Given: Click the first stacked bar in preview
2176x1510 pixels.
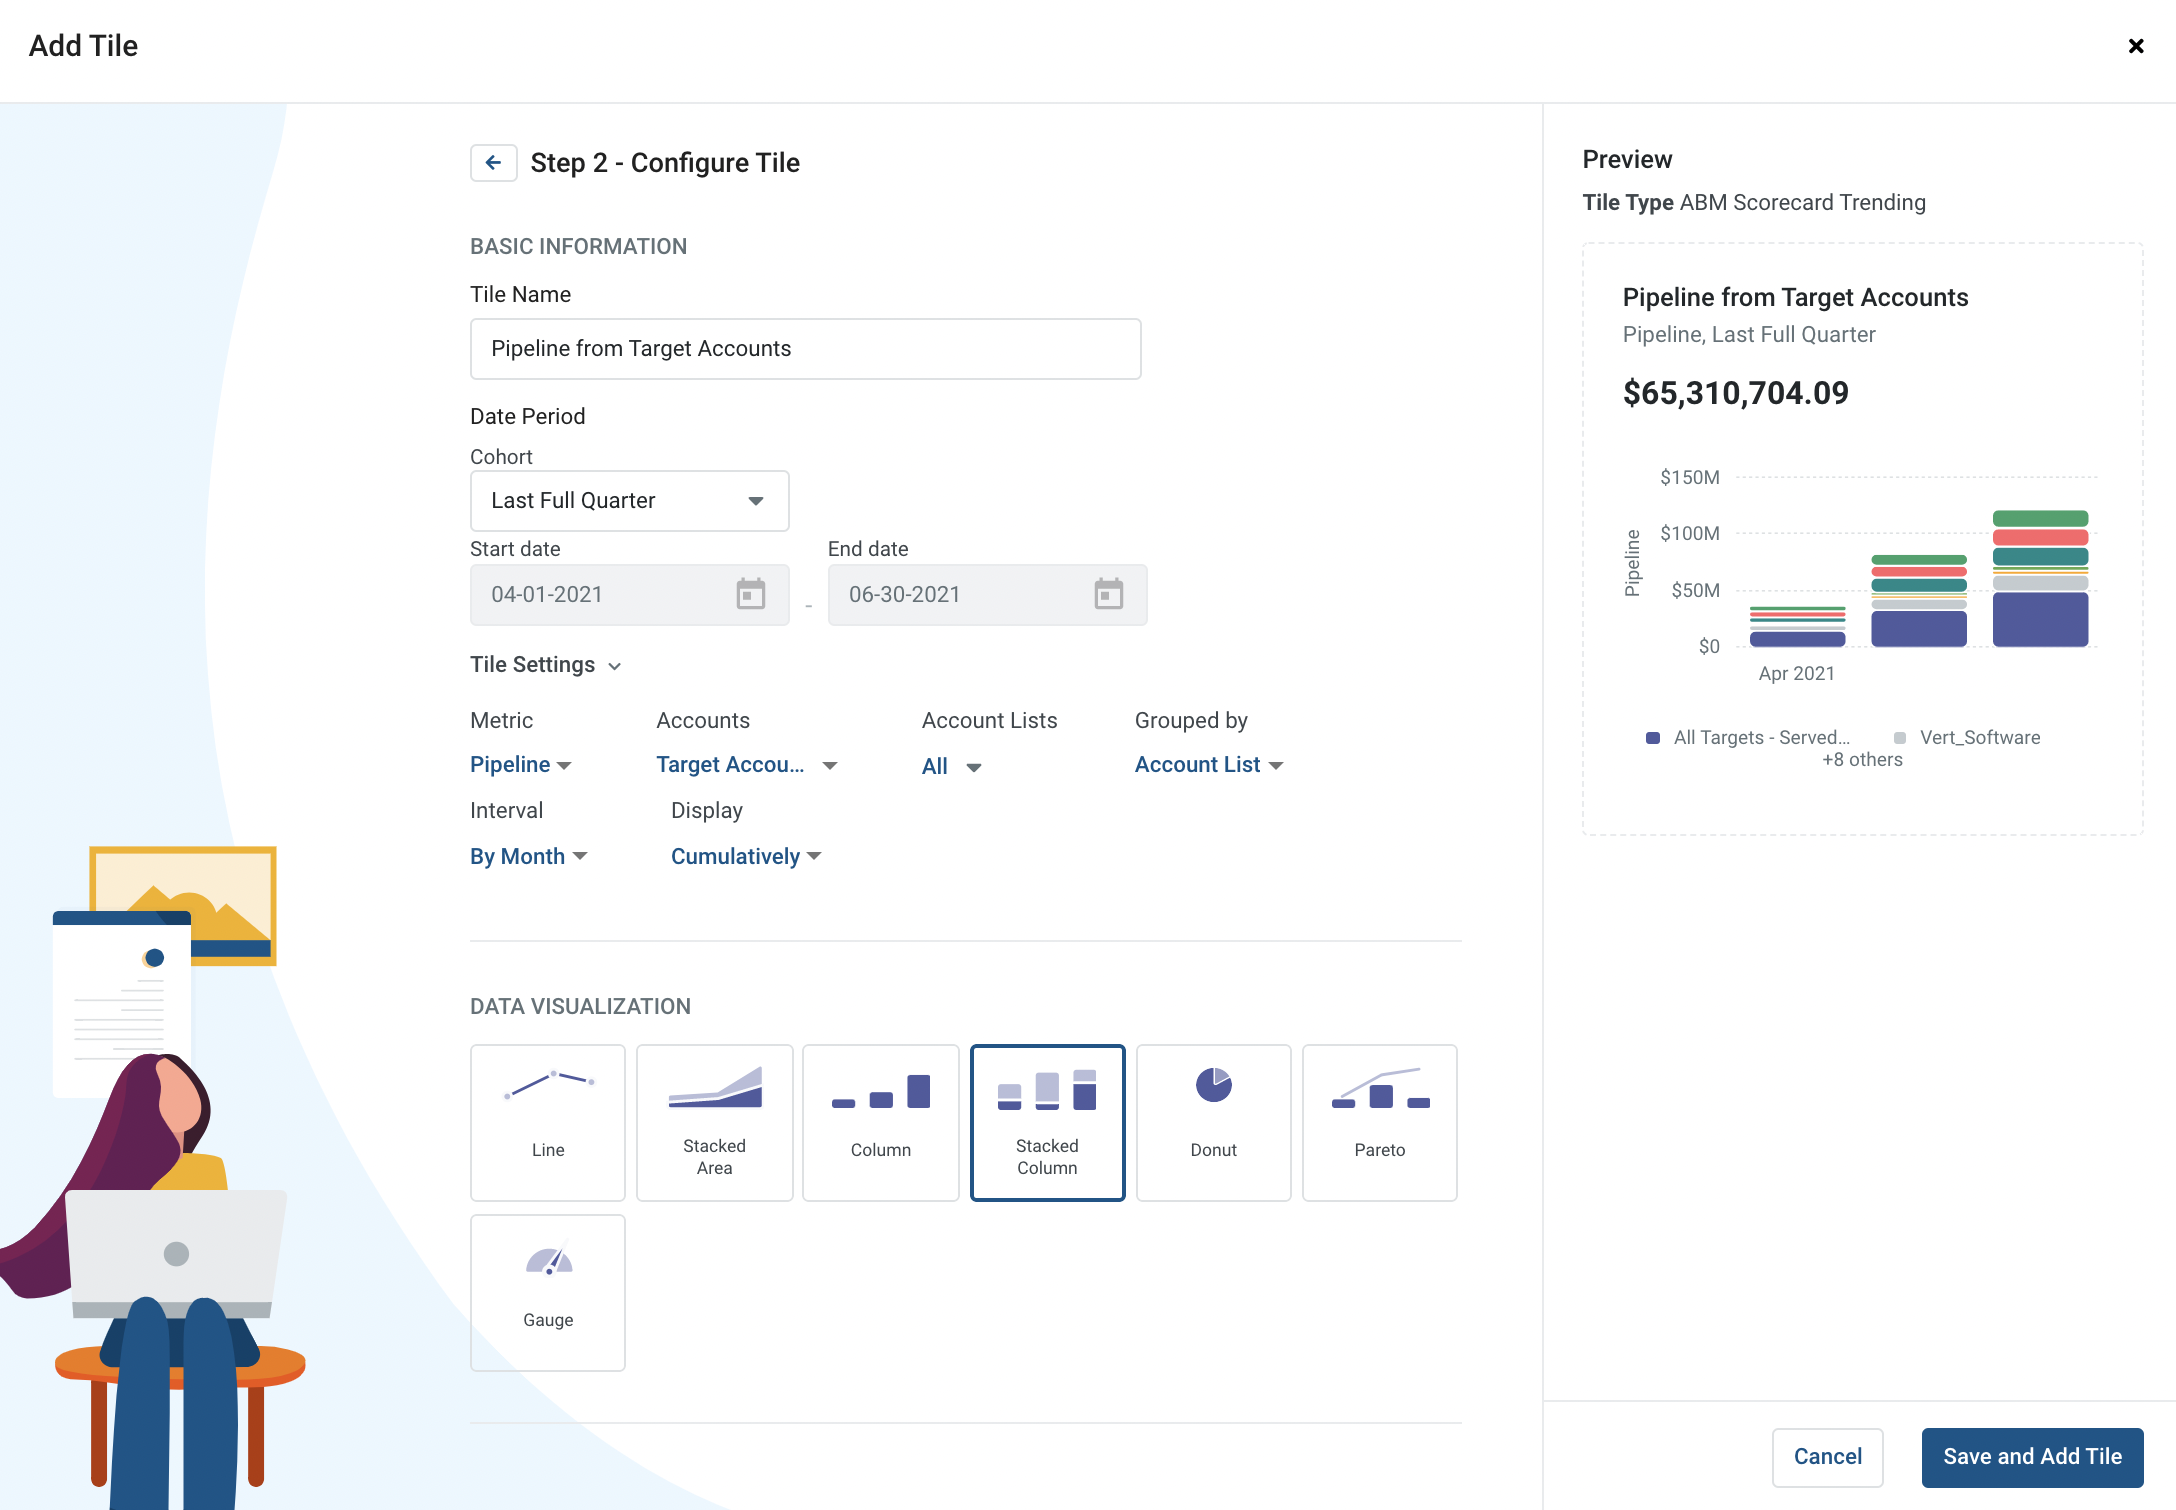Looking at the screenshot, I should click(x=1797, y=627).
